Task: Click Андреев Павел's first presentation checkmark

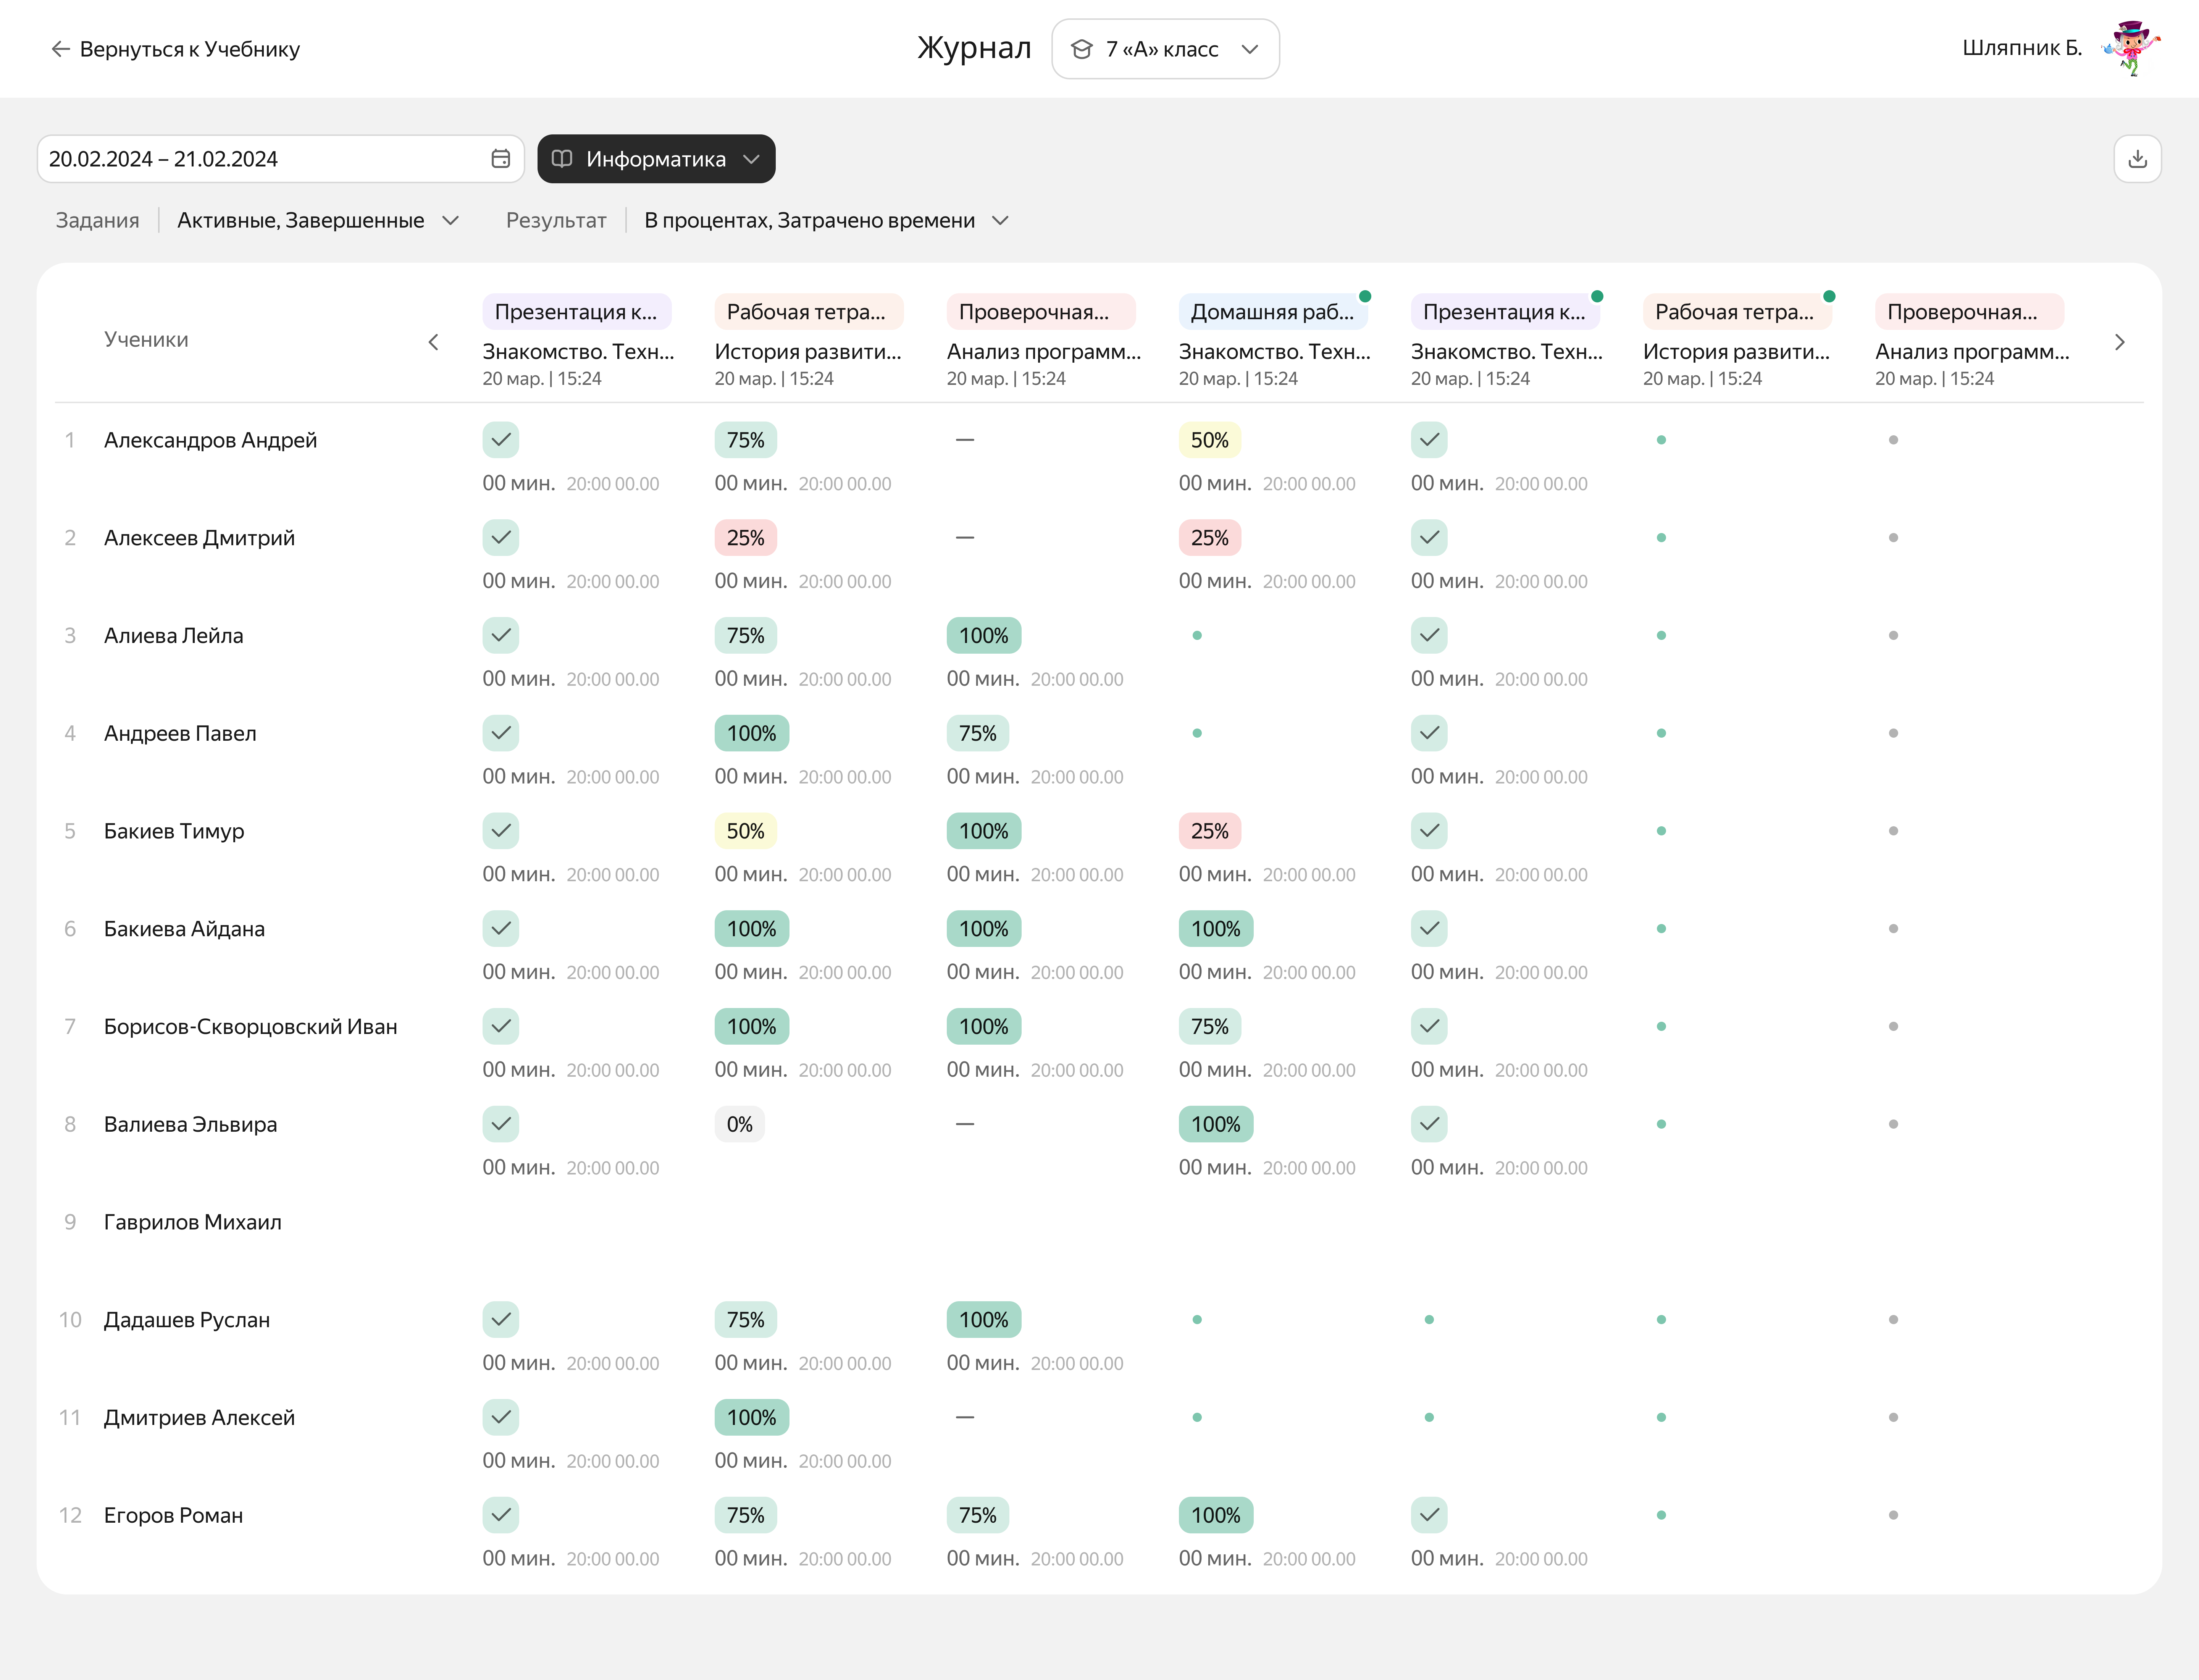Action: pos(501,733)
